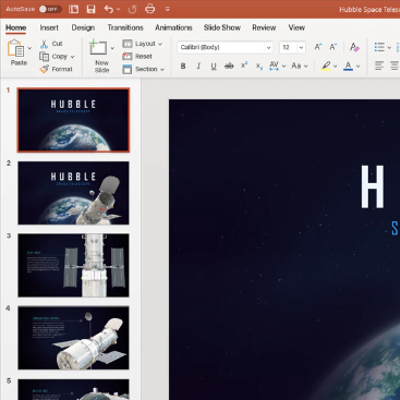Undo the last action

(x=109, y=9)
